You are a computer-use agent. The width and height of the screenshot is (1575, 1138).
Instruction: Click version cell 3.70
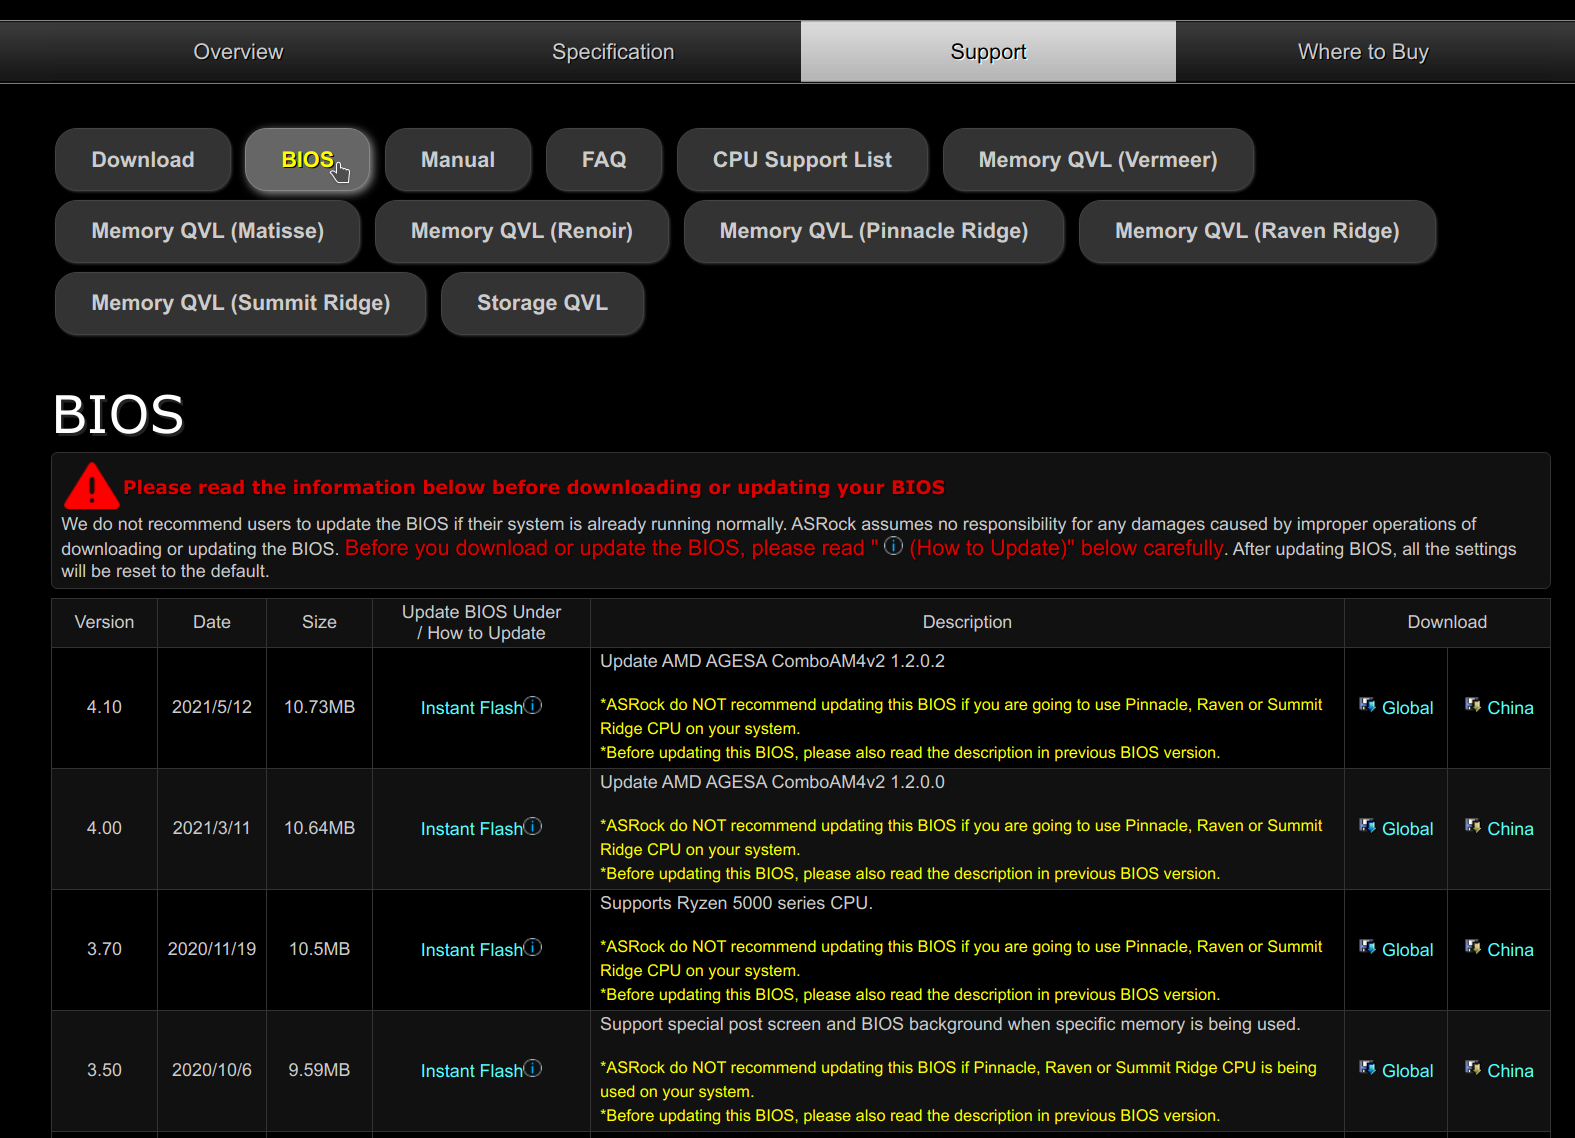click(x=104, y=949)
